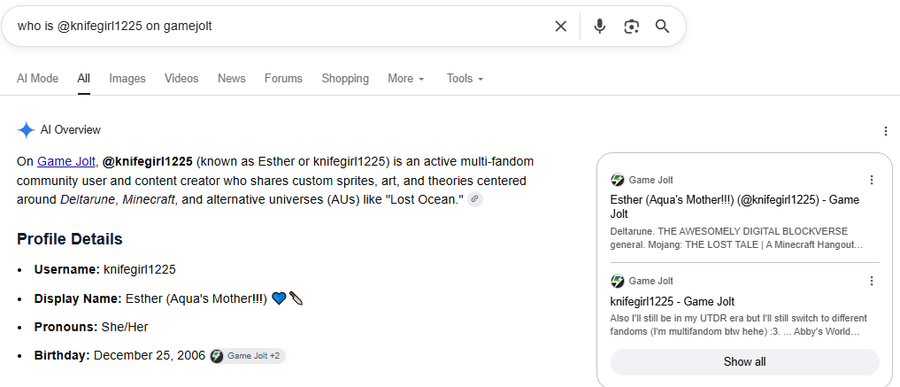The width and height of the screenshot is (900, 387).
Task: Click the blue heart emoji in Display Name
Action: [279, 299]
